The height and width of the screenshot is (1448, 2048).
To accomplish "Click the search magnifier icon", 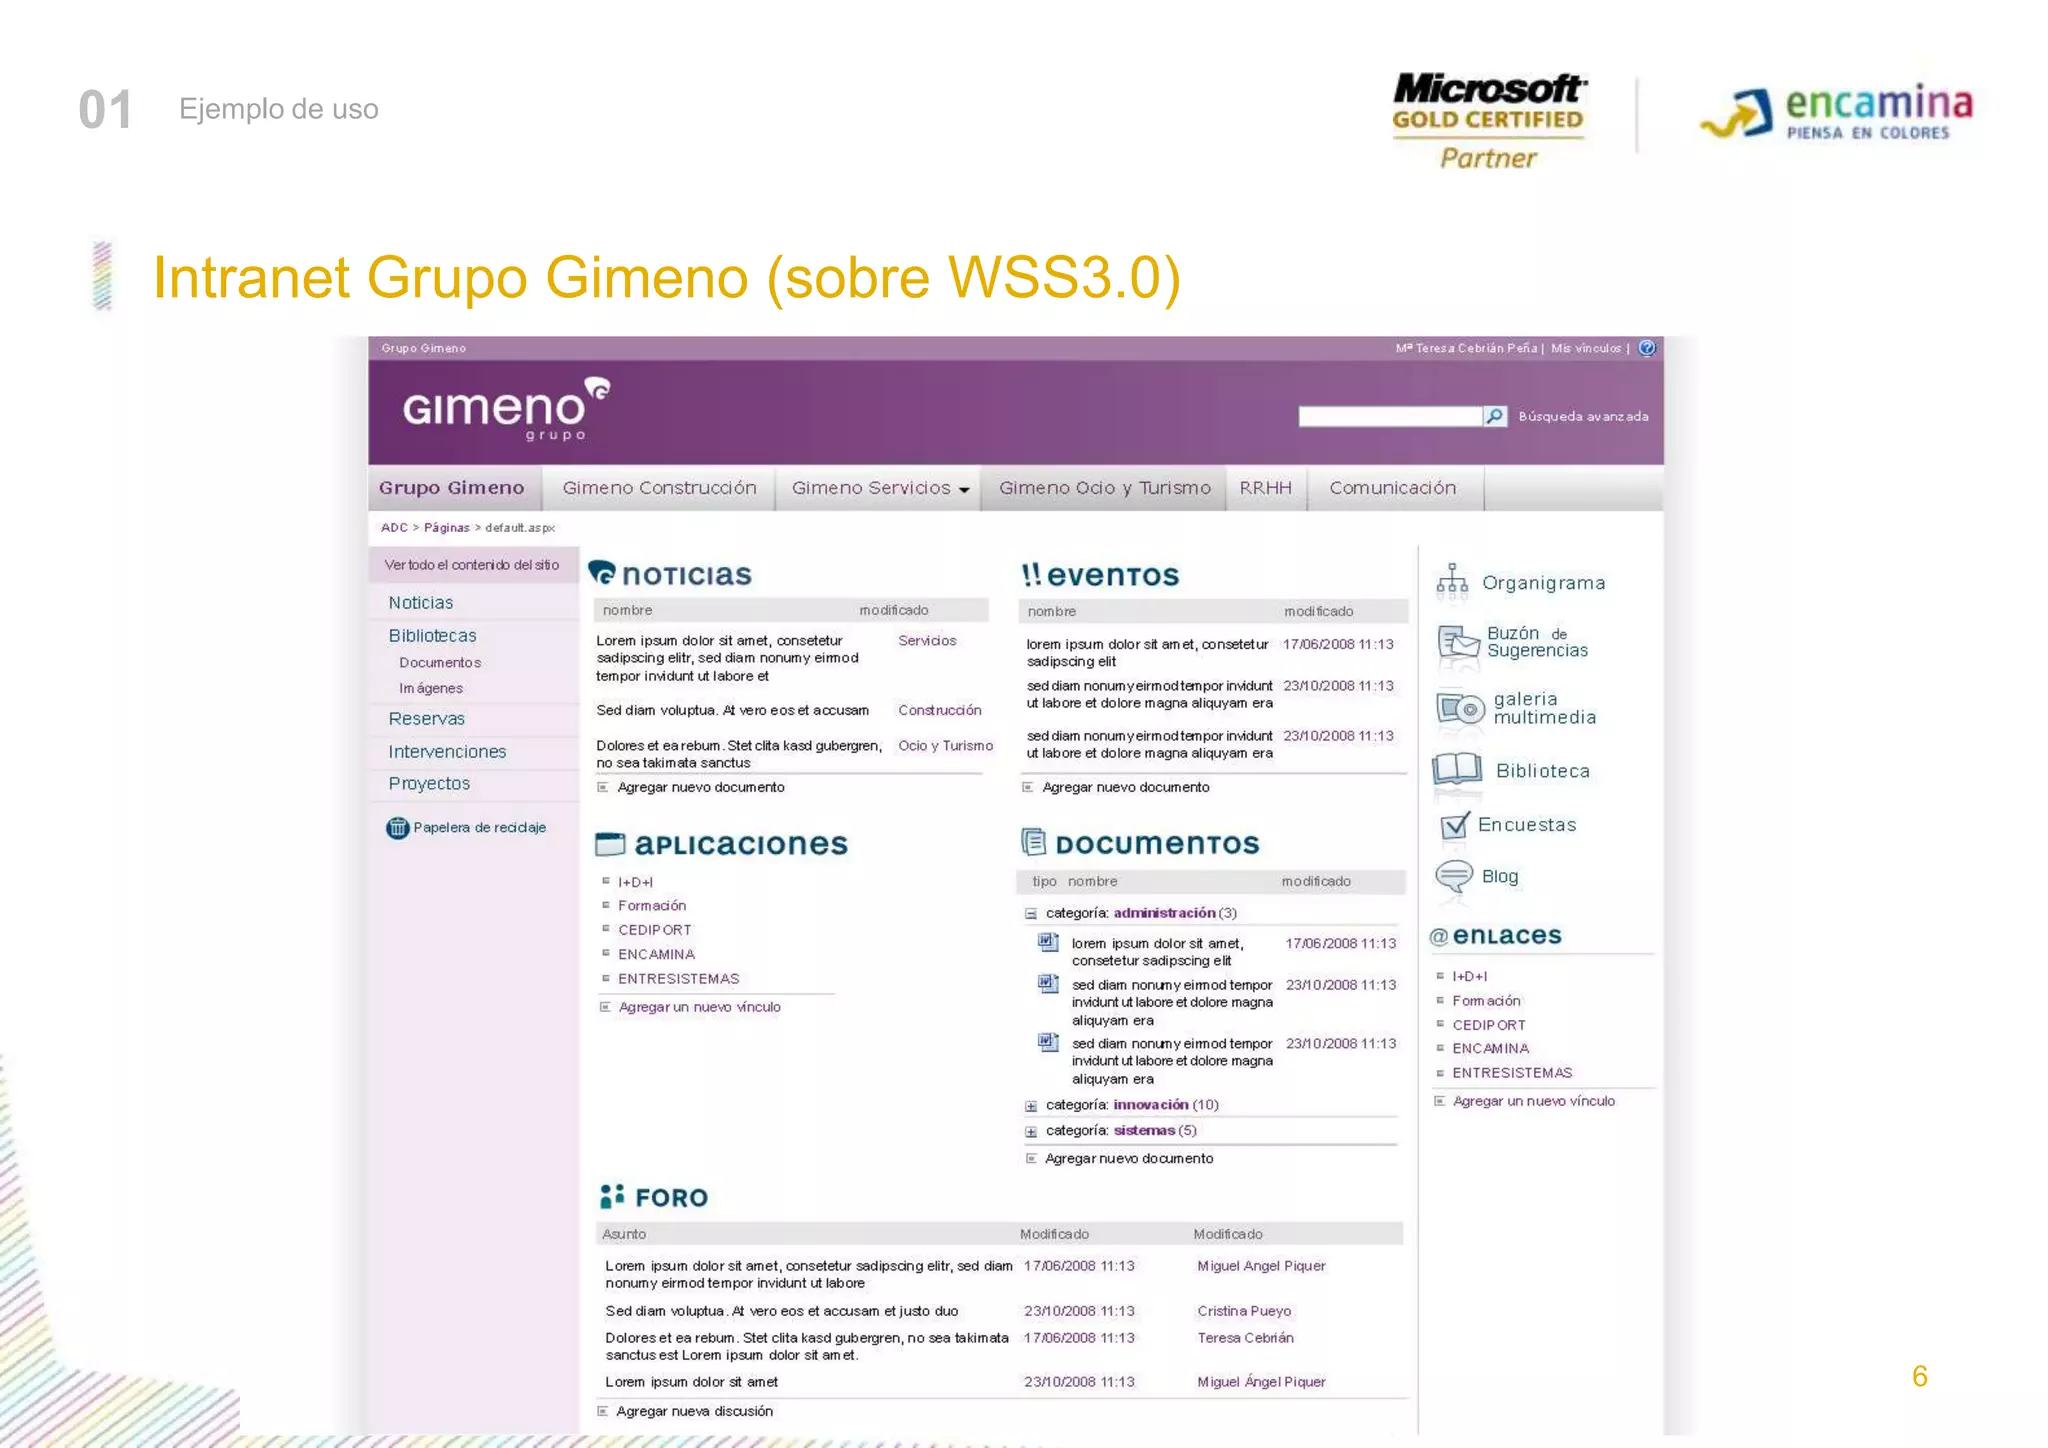I will click(1495, 416).
